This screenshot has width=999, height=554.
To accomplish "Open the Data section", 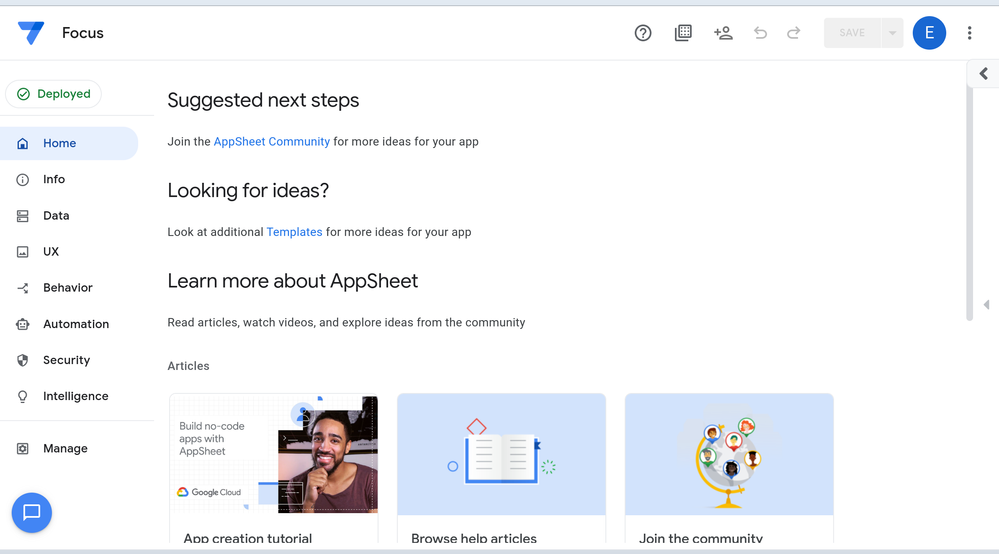I will (69, 216).
